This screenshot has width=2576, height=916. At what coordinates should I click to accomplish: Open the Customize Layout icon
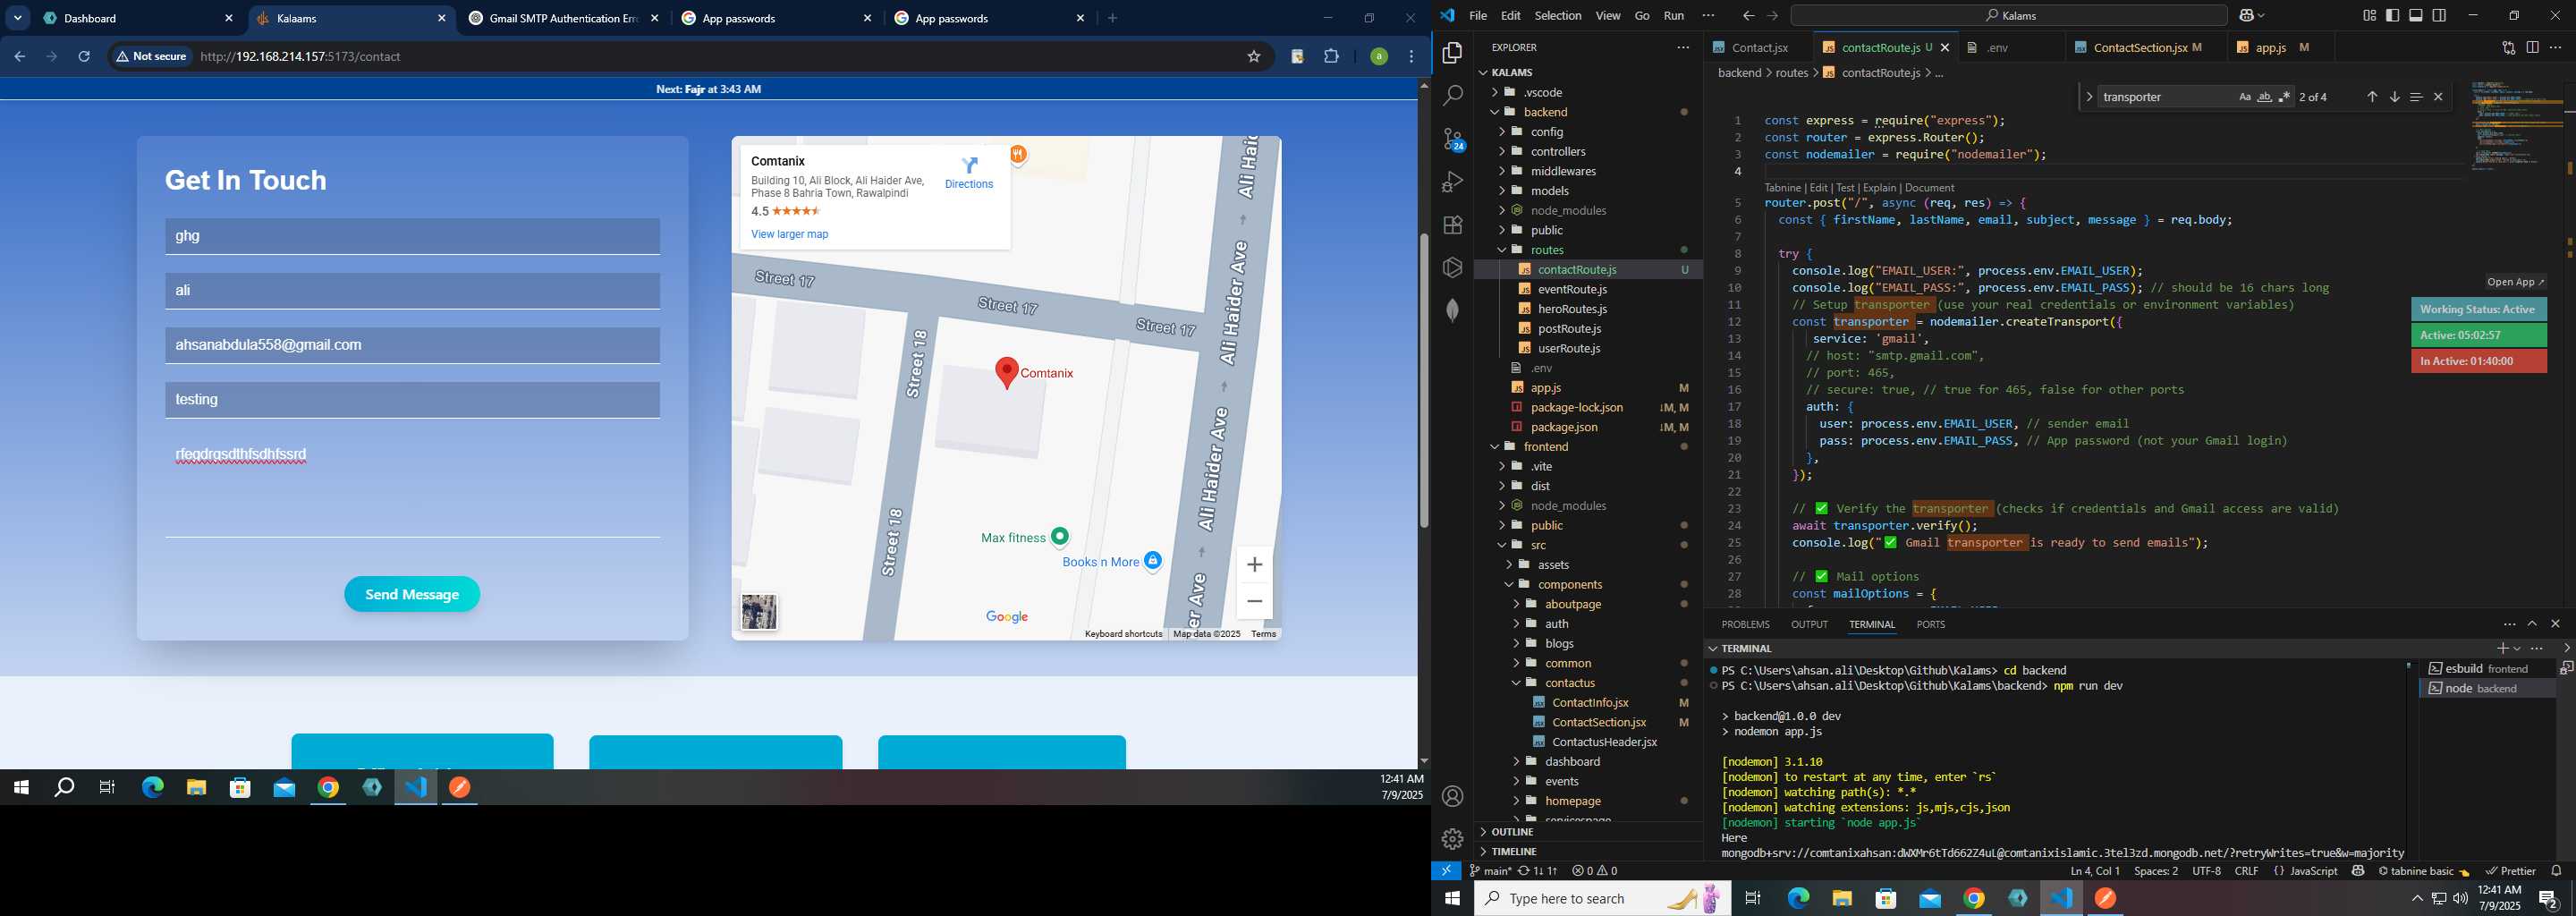click(x=2369, y=15)
